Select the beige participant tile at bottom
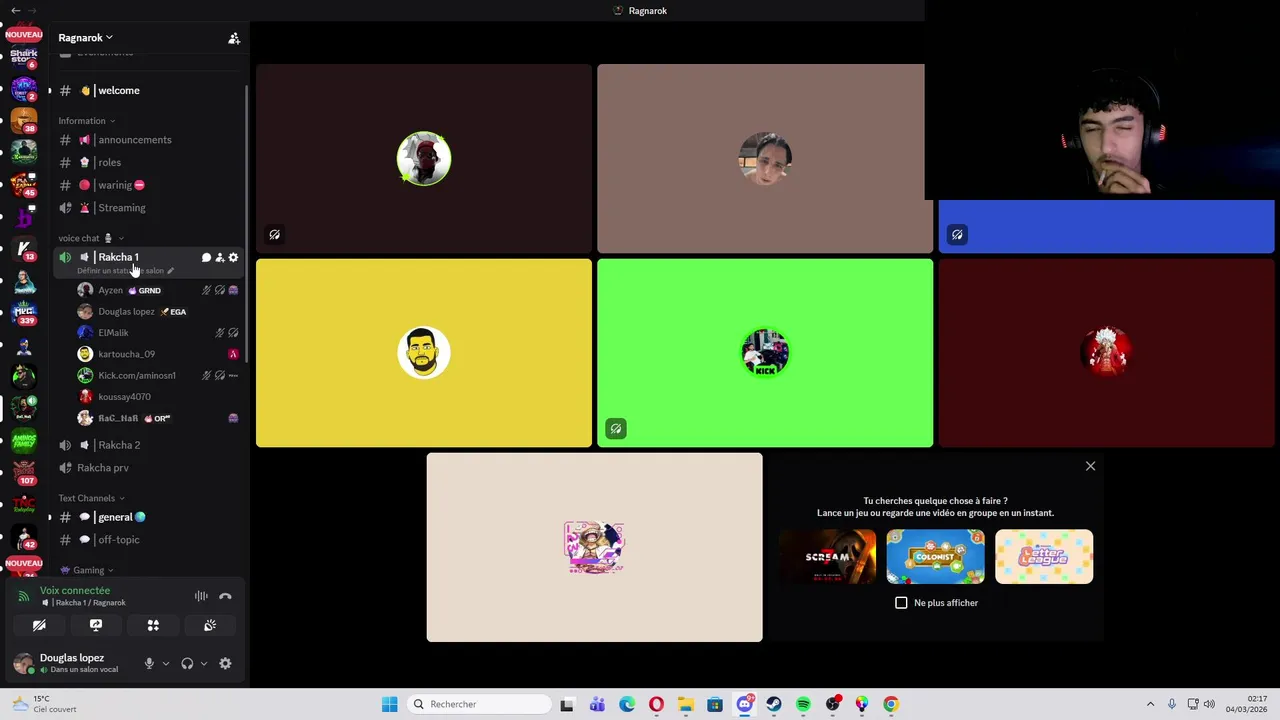Viewport: 1280px width, 720px height. (x=594, y=547)
